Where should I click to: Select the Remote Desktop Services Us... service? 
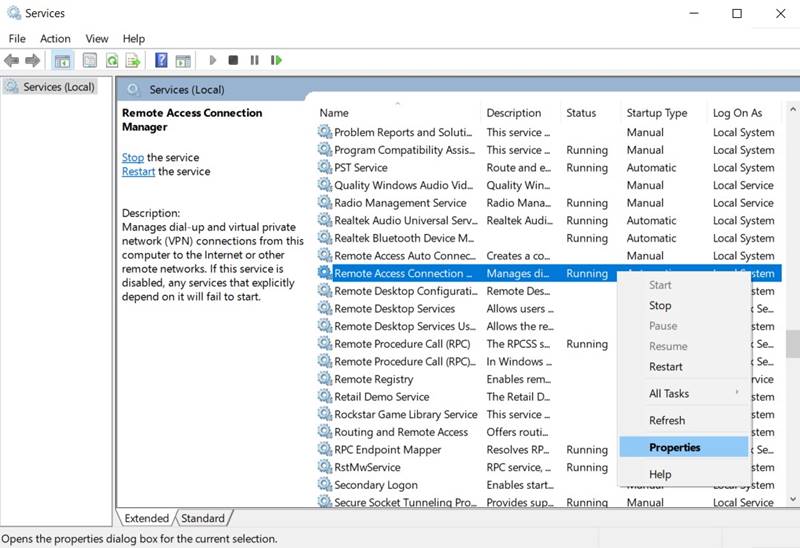(x=405, y=326)
